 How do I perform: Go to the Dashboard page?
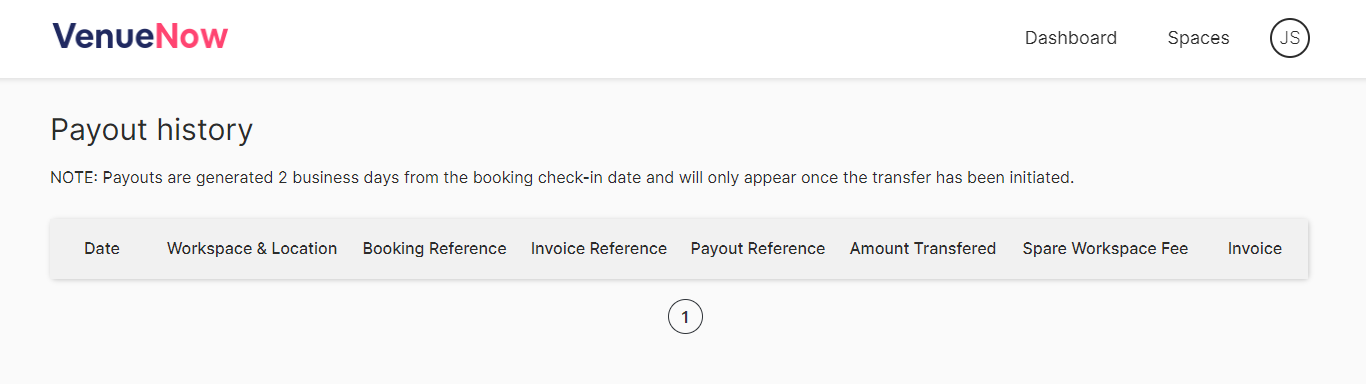point(1071,38)
